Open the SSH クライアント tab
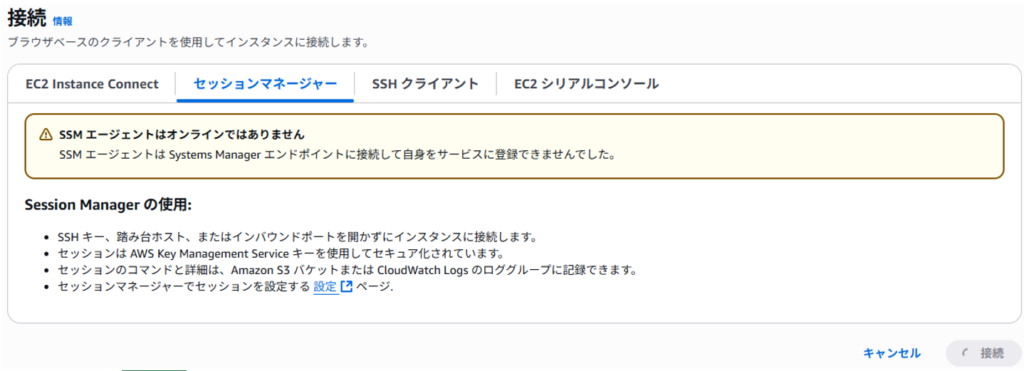1024x371 pixels. [x=425, y=84]
